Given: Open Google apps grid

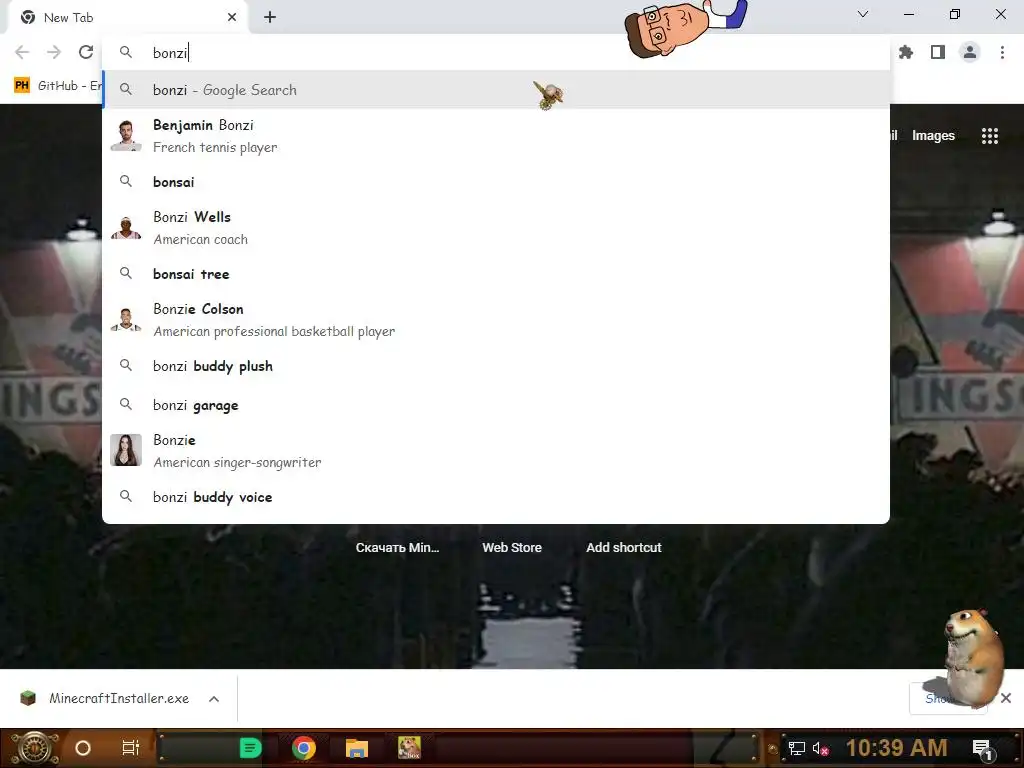Looking at the screenshot, I should coord(989,136).
